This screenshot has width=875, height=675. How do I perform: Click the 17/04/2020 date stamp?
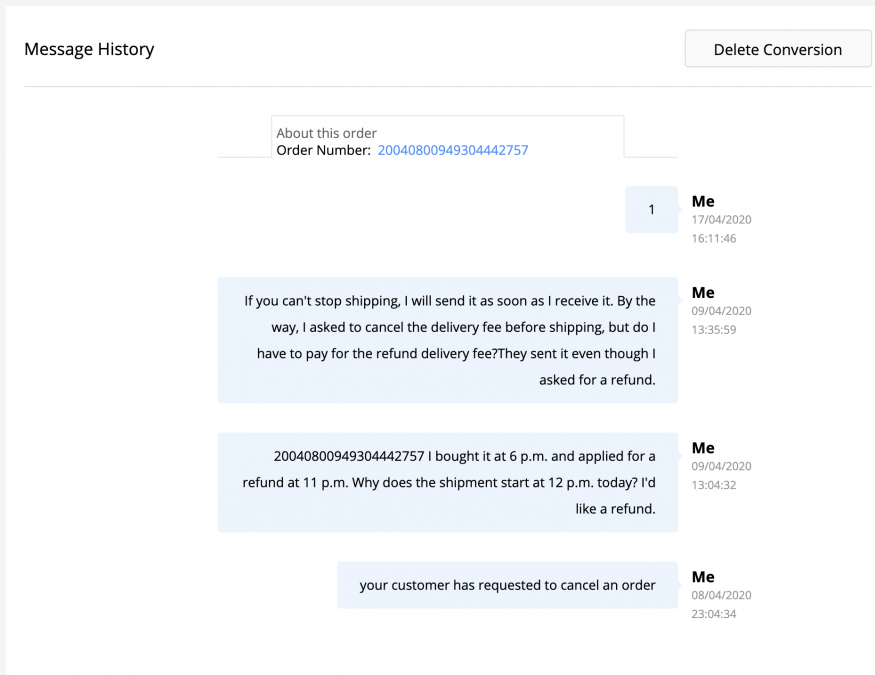[x=721, y=220]
